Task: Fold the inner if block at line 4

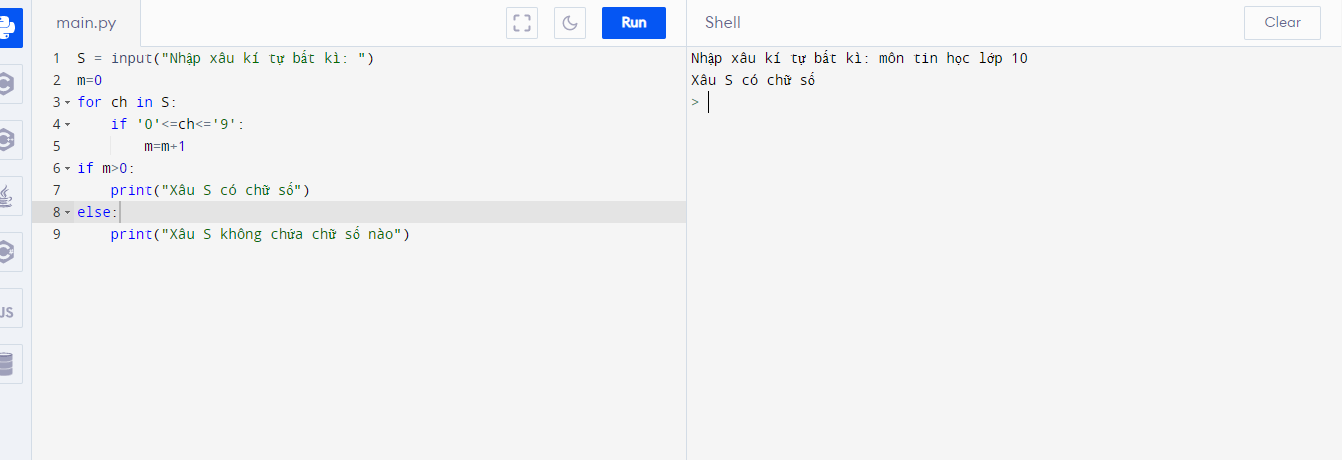Action: 67,125
